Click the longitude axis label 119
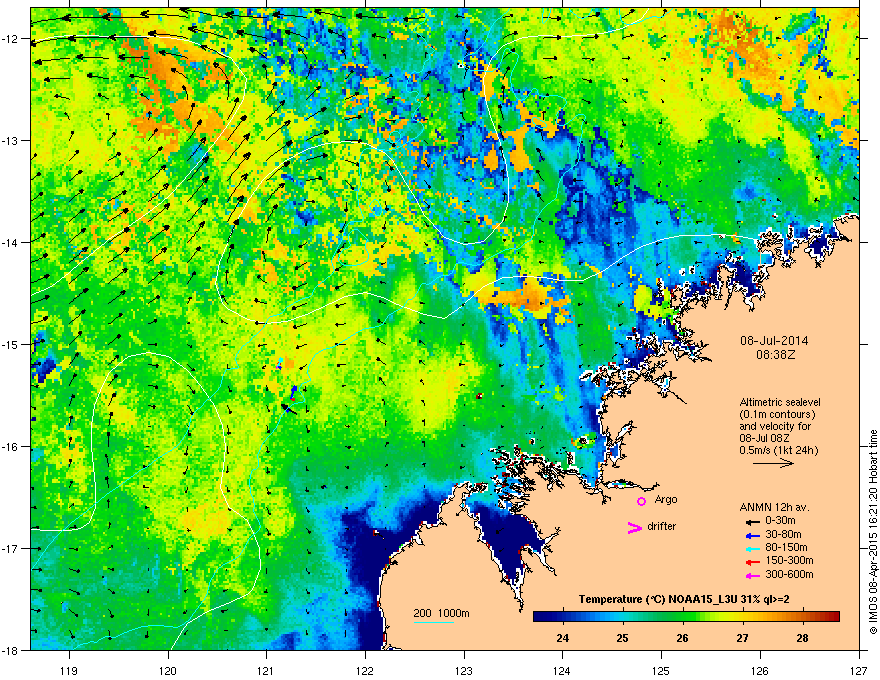The height and width of the screenshot is (680, 880). 69,670
